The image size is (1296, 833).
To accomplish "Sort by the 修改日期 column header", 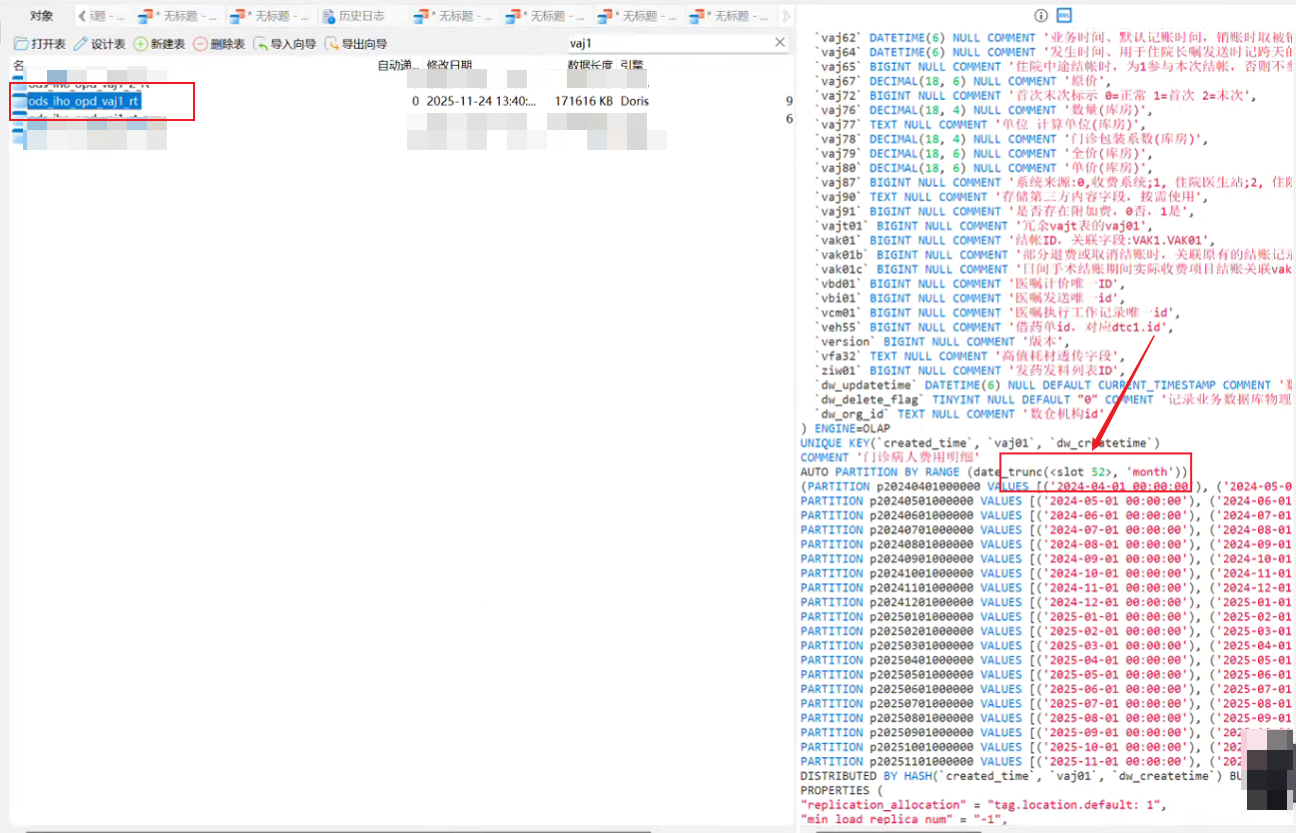I will 449,65.
